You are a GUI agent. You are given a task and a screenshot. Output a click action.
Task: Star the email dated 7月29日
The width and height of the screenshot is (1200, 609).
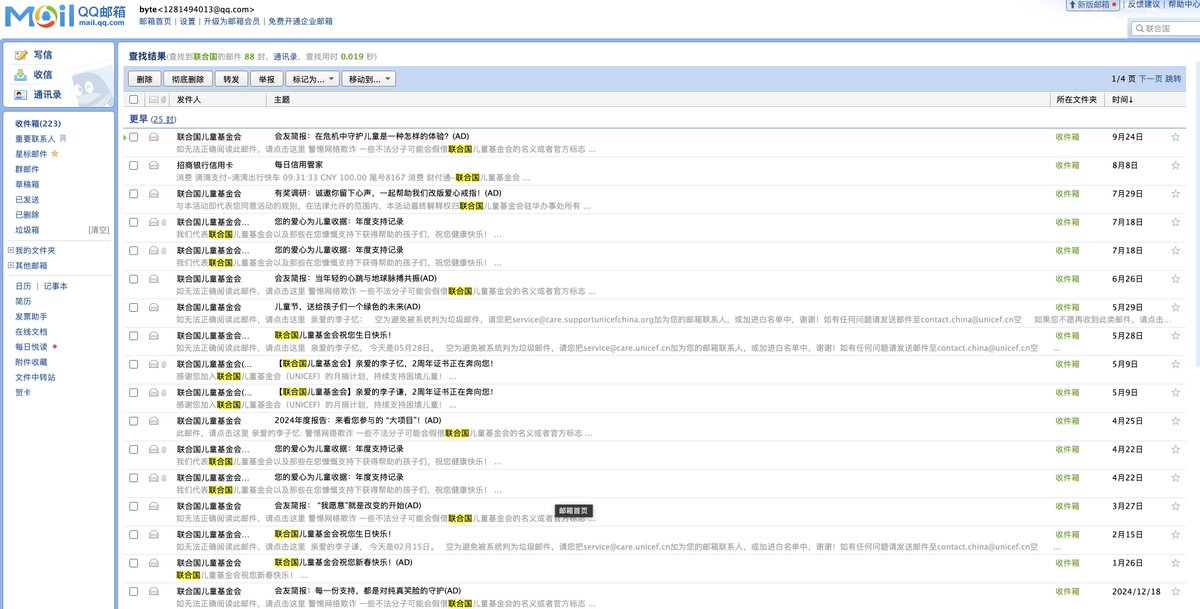(1175, 194)
